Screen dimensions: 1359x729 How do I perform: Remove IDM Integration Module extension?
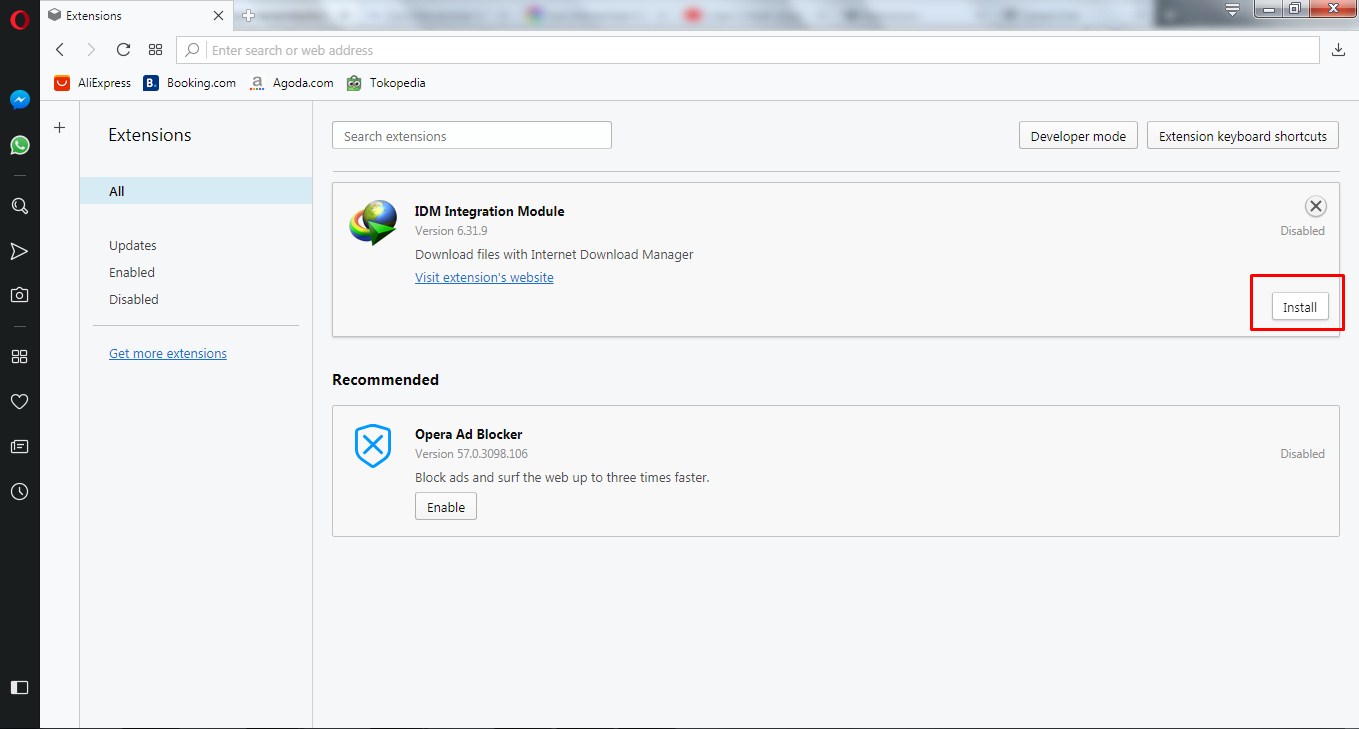1316,206
